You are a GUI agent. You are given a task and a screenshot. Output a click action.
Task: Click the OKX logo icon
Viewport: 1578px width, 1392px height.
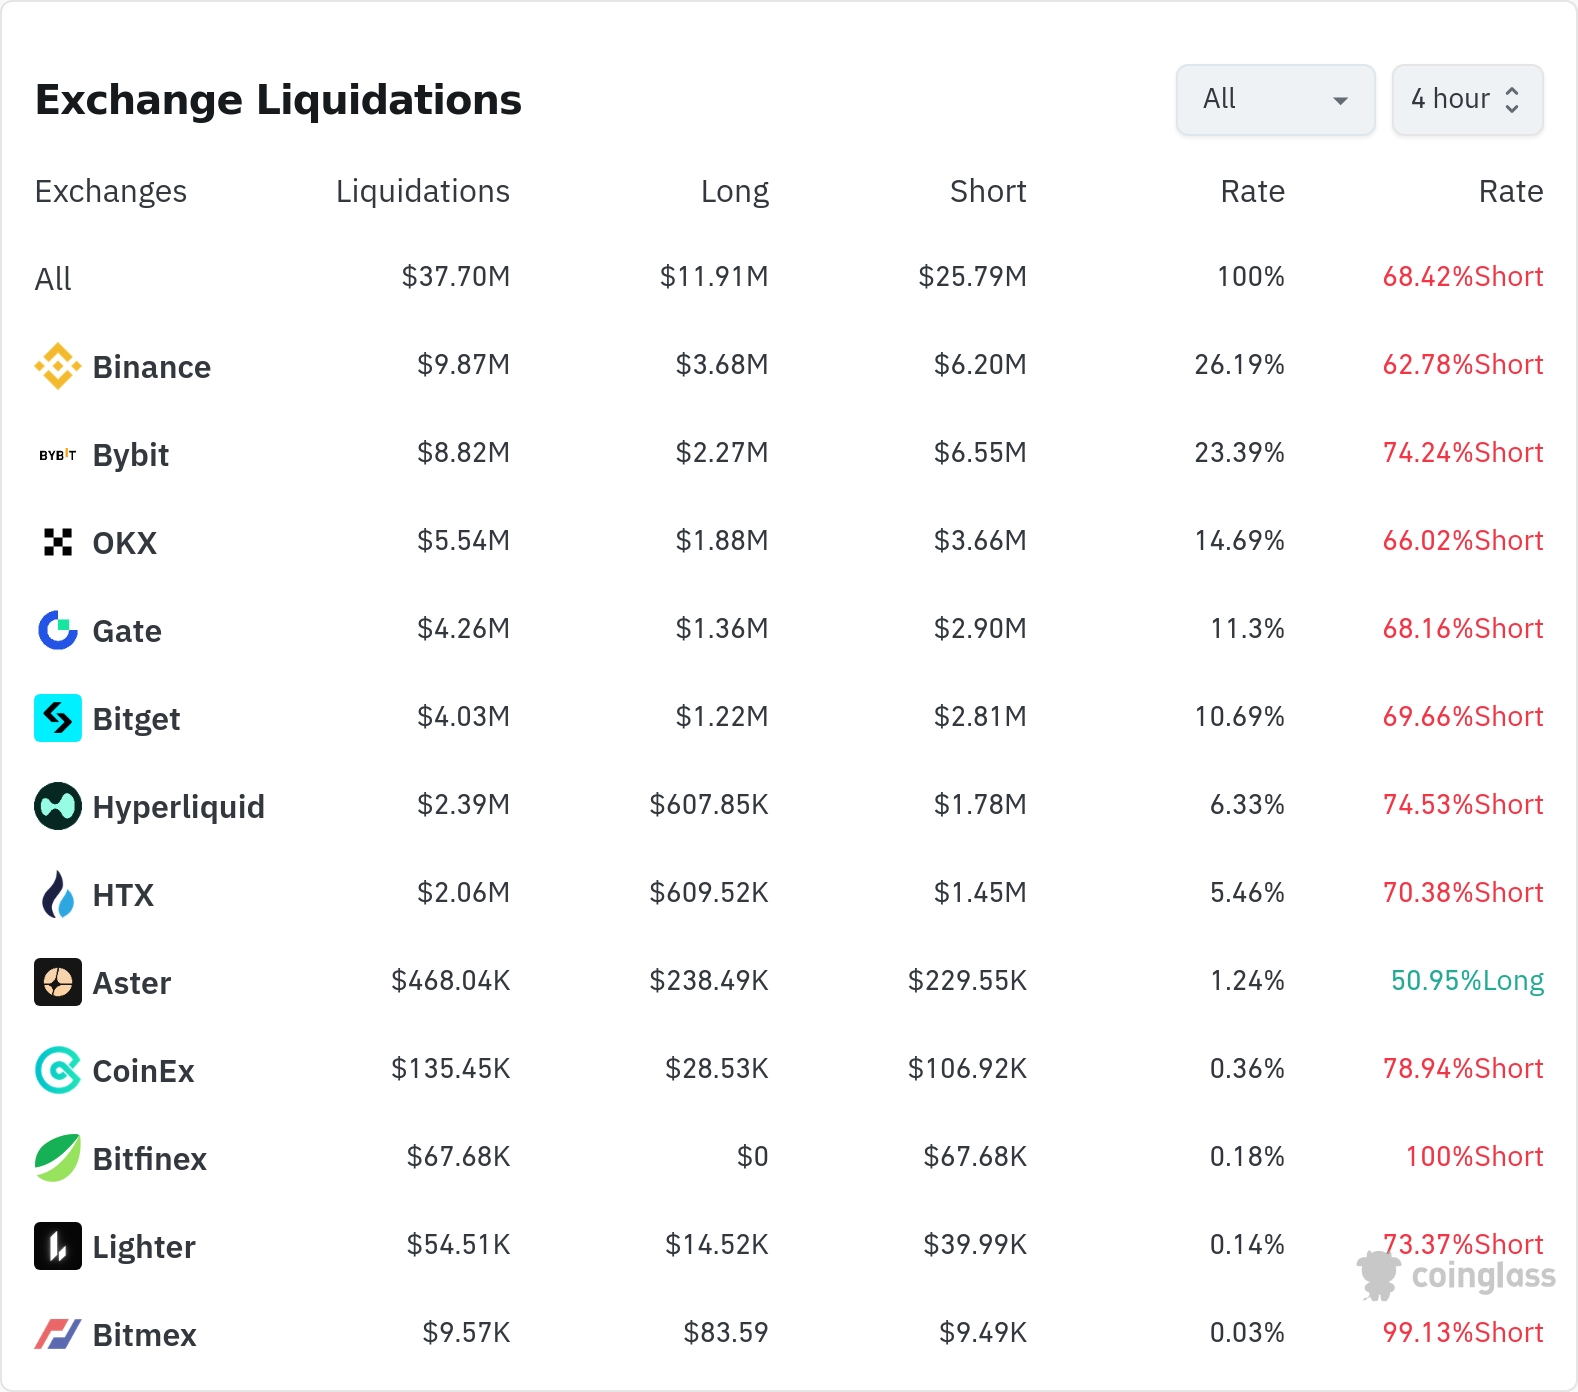pyautogui.click(x=58, y=542)
